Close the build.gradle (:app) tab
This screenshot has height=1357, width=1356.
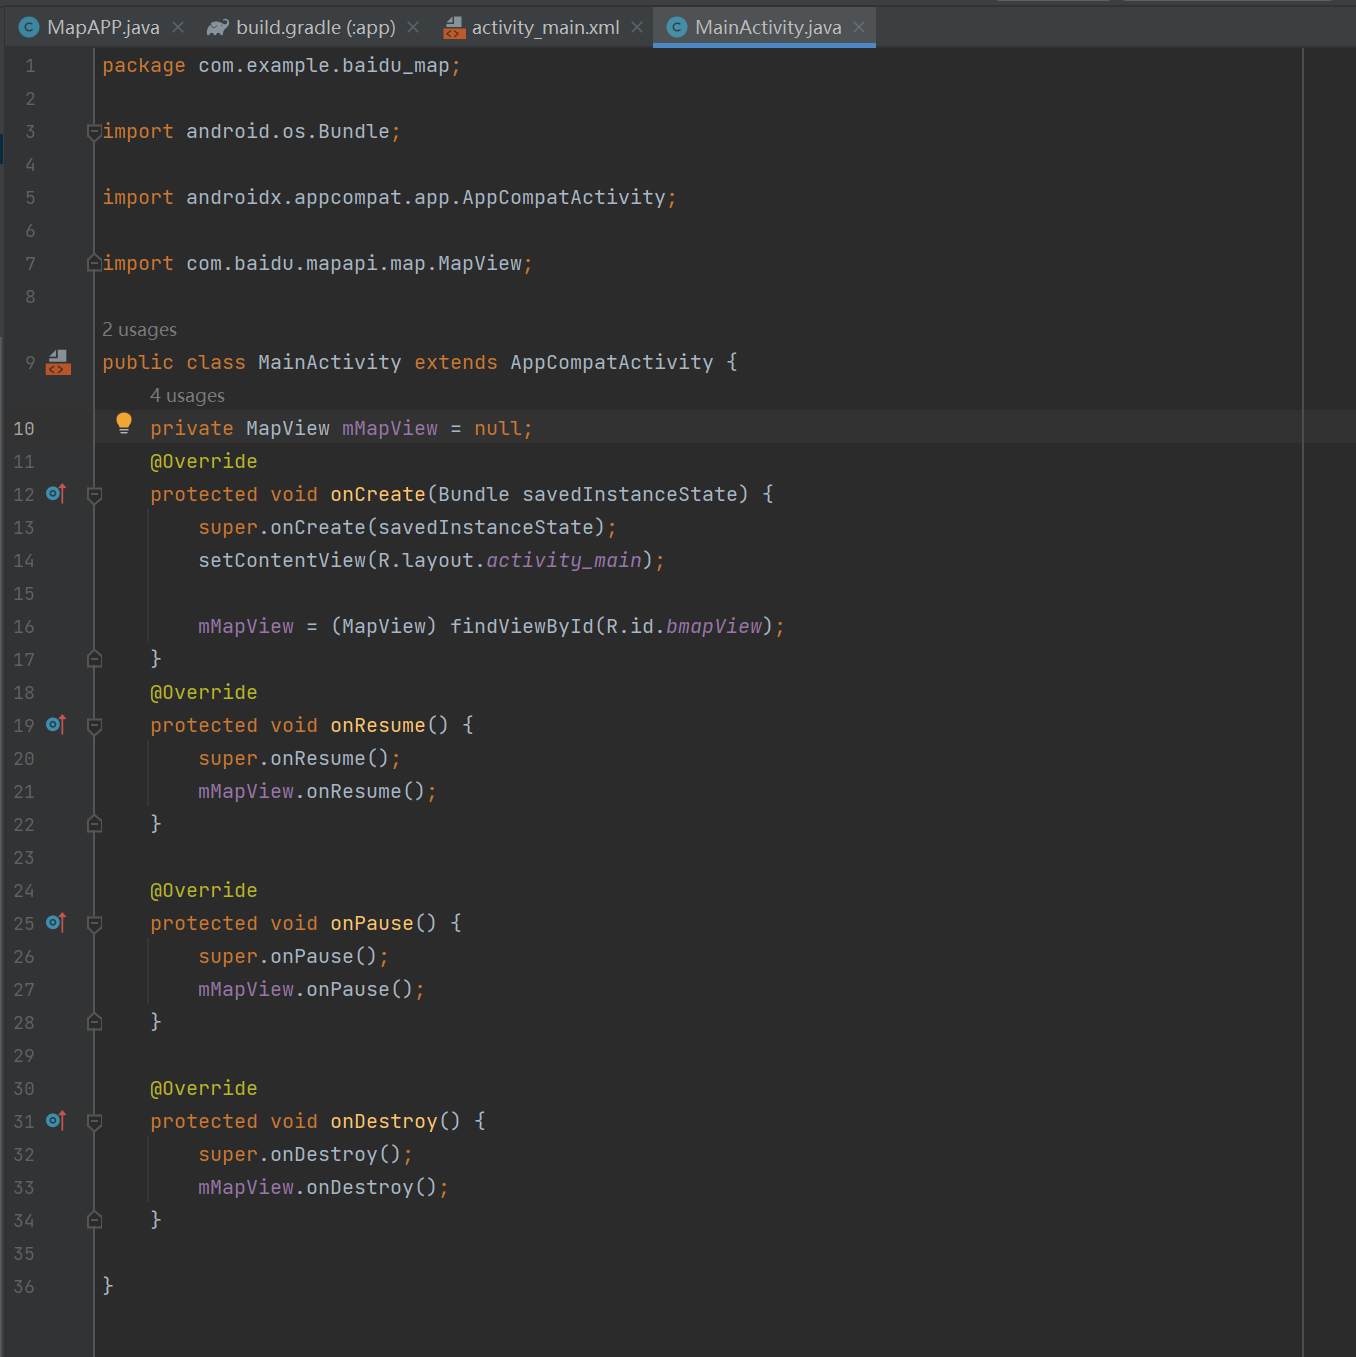pyautogui.click(x=413, y=27)
